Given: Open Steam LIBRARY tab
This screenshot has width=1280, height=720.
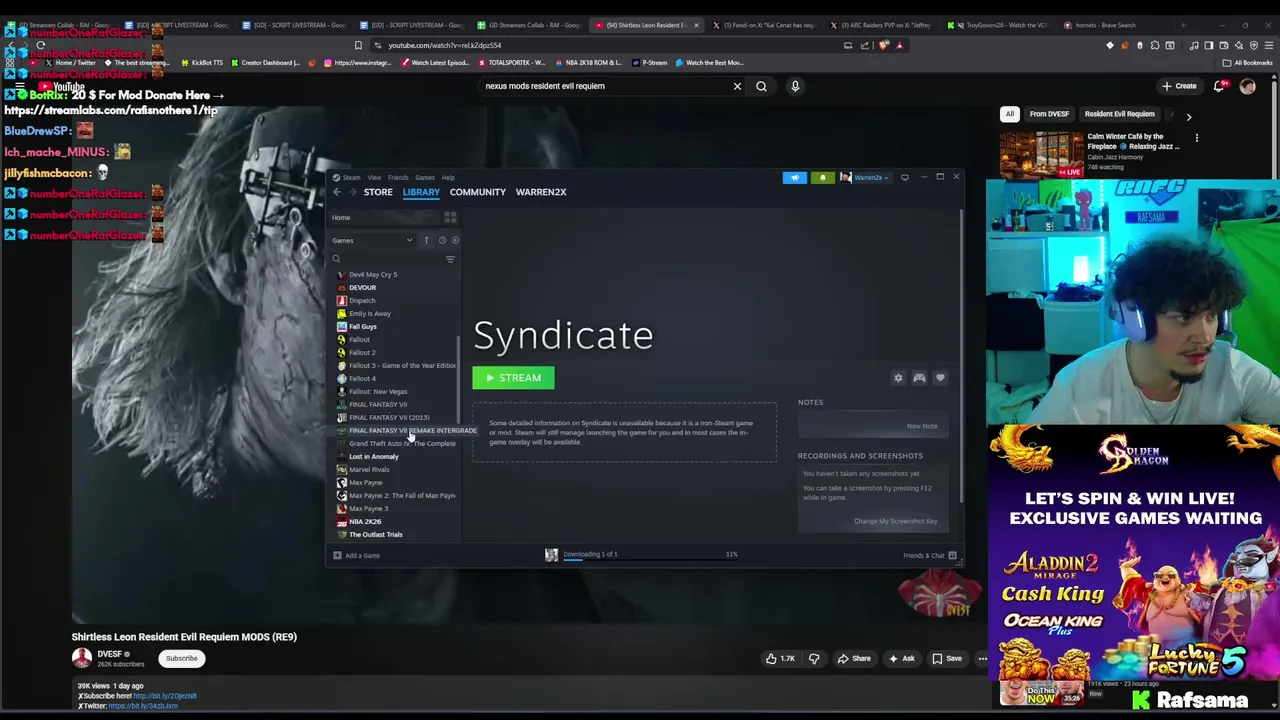Looking at the screenshot, I should tap(421, 192).
